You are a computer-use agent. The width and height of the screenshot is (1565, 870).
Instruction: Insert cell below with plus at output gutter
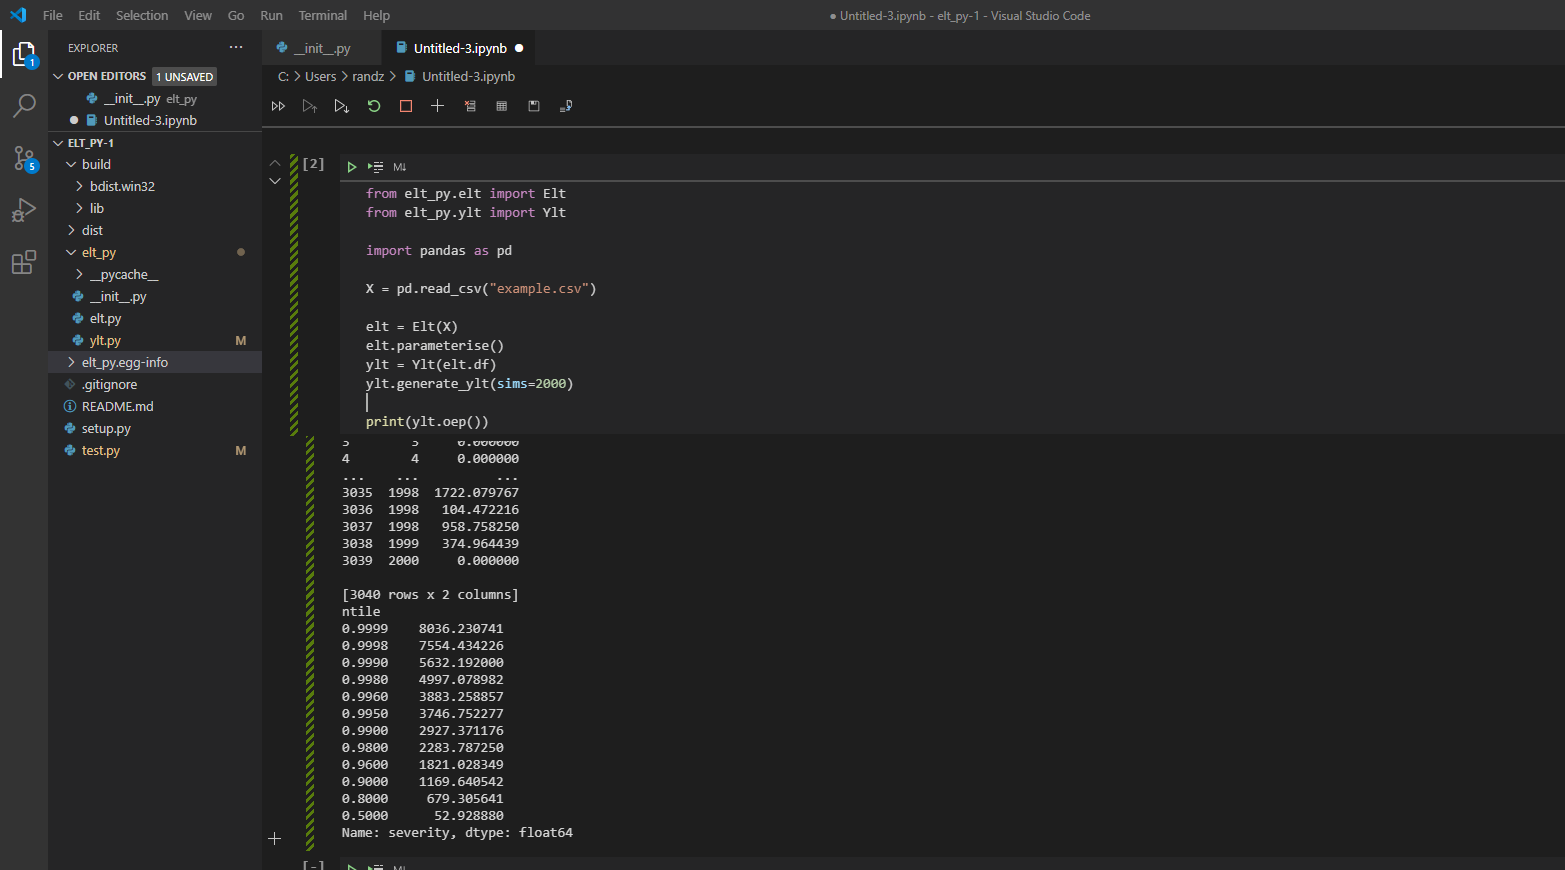tap(275, 839)
